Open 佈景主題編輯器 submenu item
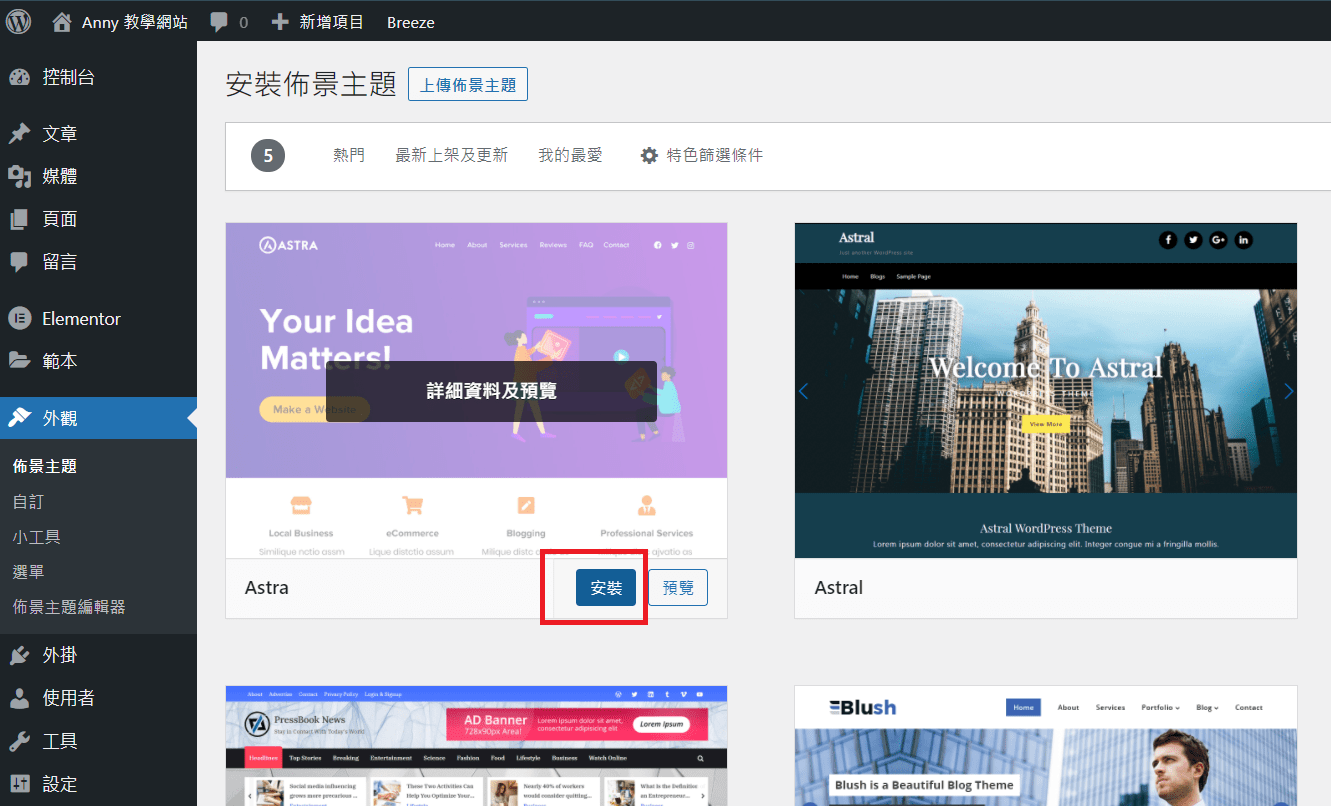The height and width of the screenshot is (806, 1331). pyautogui.click(x=69, y=606)
